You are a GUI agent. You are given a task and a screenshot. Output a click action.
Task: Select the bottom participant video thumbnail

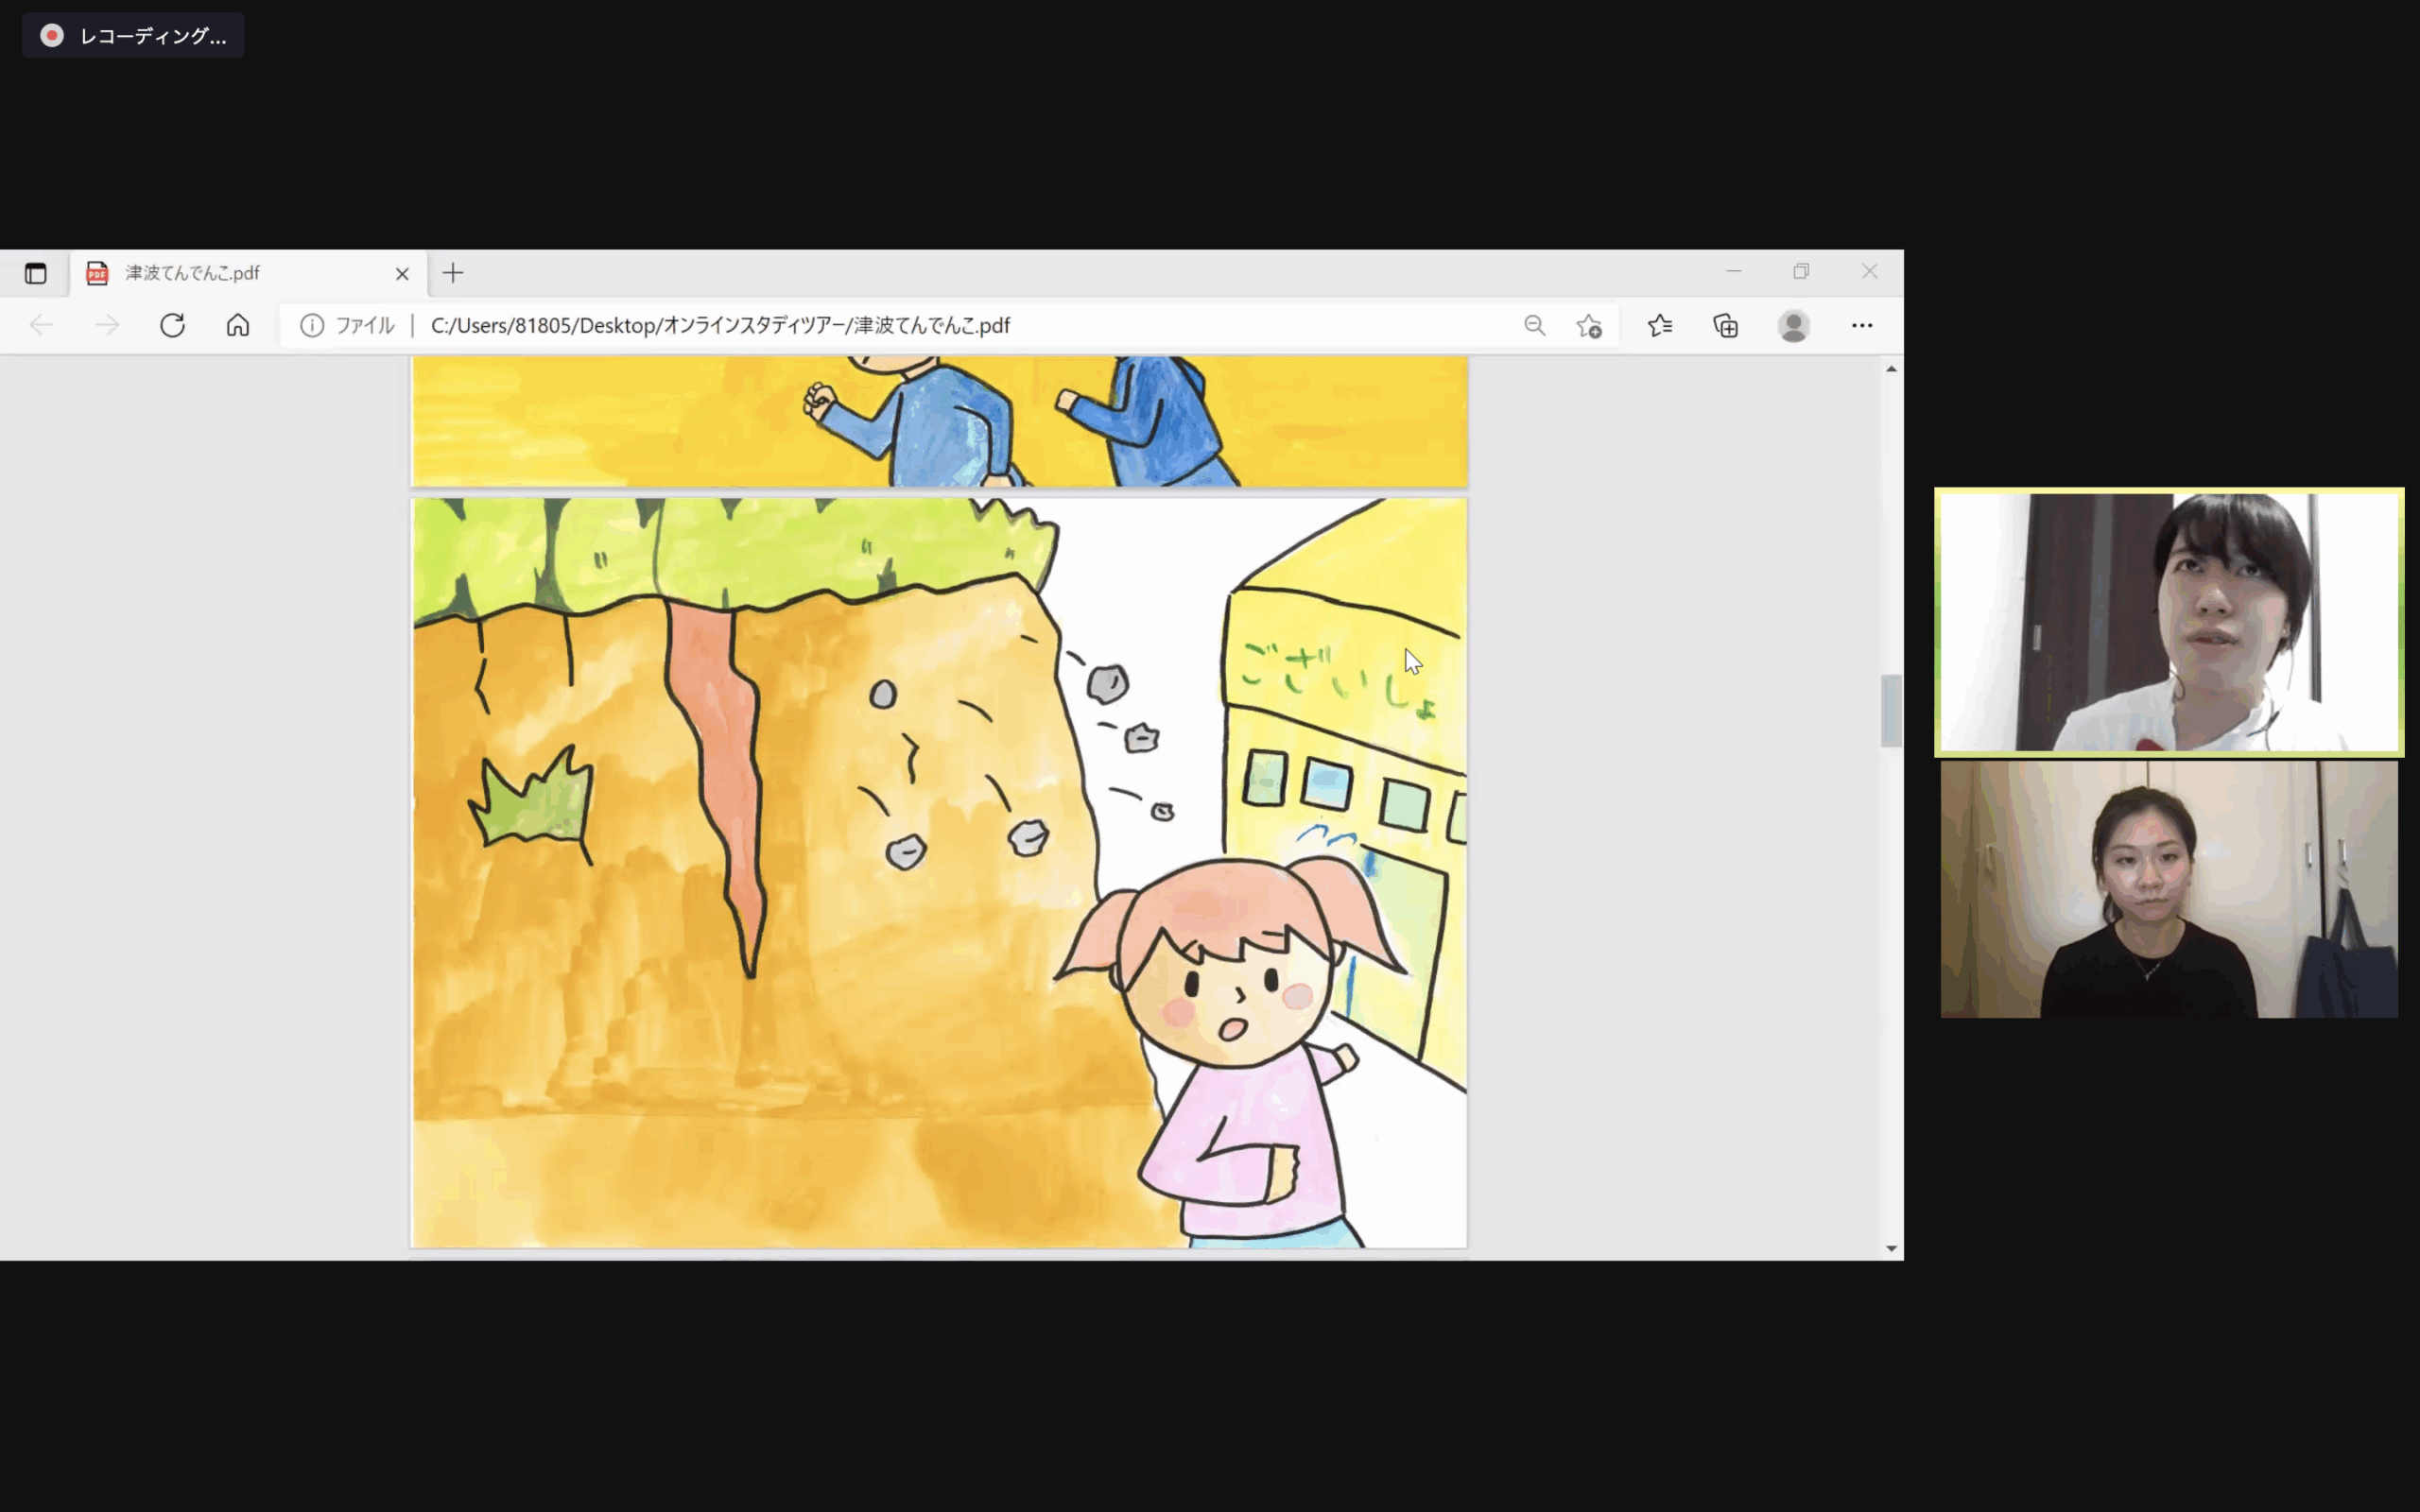2169,889
